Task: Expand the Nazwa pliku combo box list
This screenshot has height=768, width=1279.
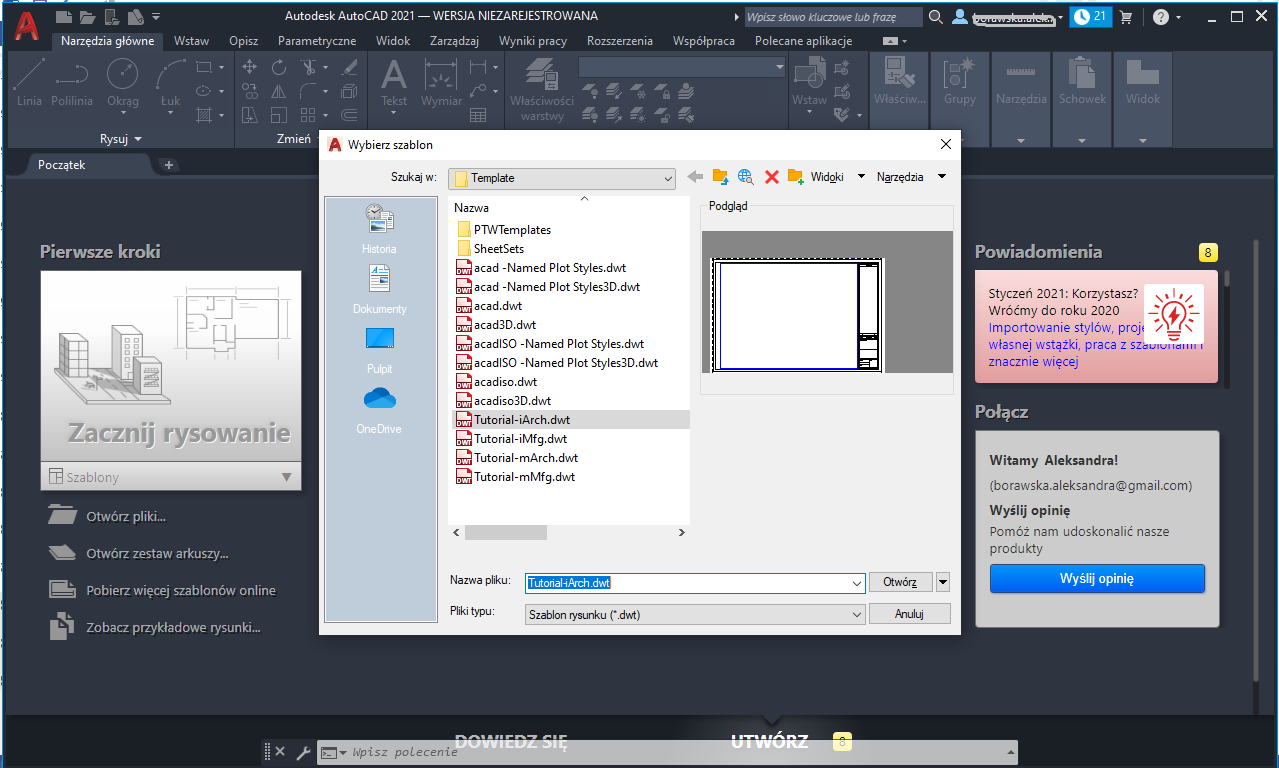Action: [x=857, y=583]
